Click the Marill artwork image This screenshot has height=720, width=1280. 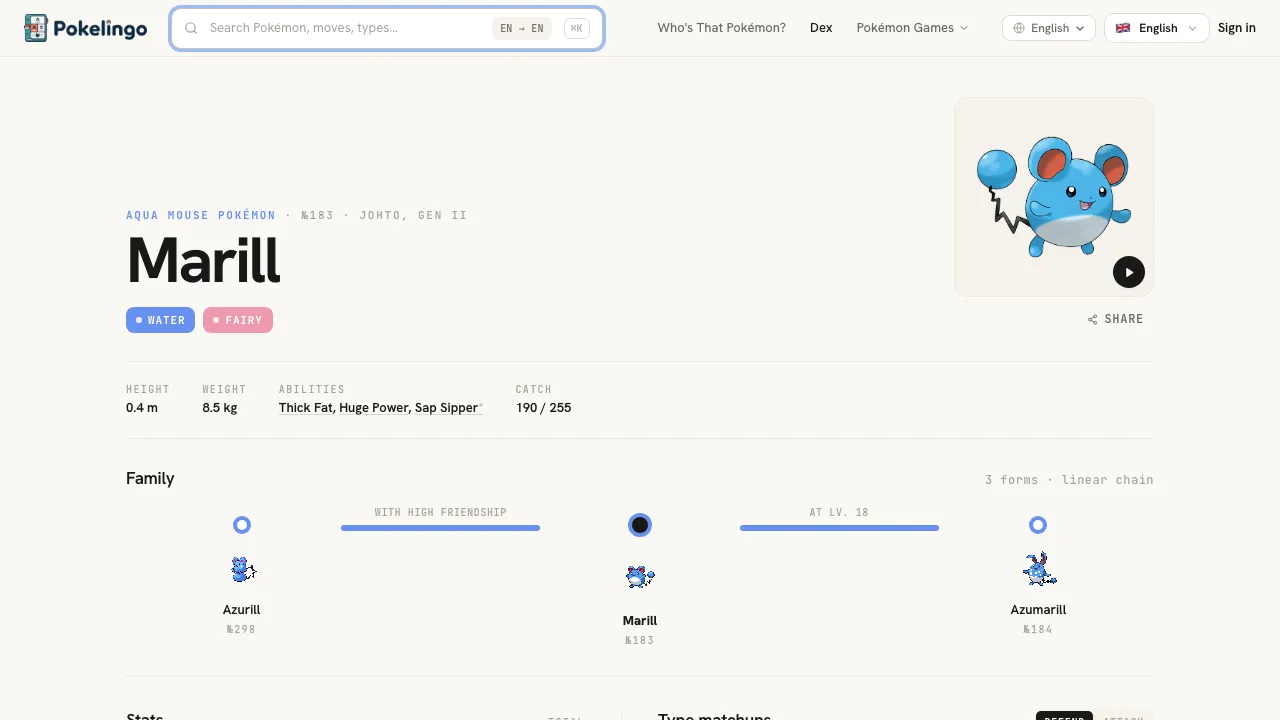[1054, 197]
